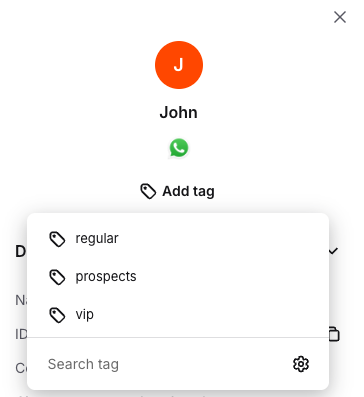Click the orange J avatar
Screen dimensions: 364x397
[x=179, y=65]
